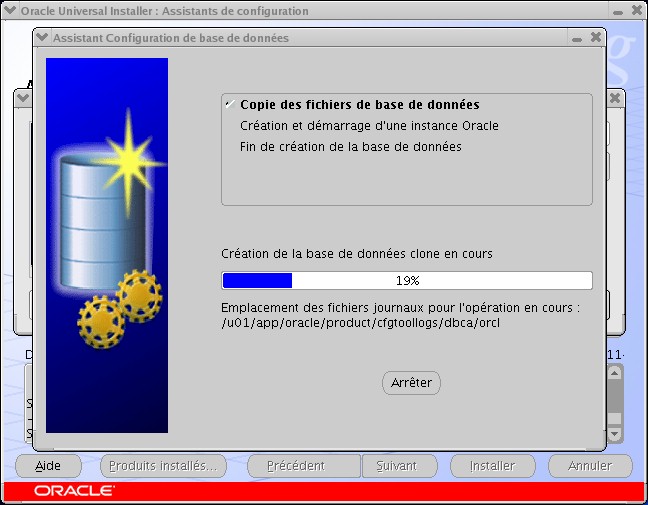Go back with Précédent button
The image size is (648, 505).
304,466
